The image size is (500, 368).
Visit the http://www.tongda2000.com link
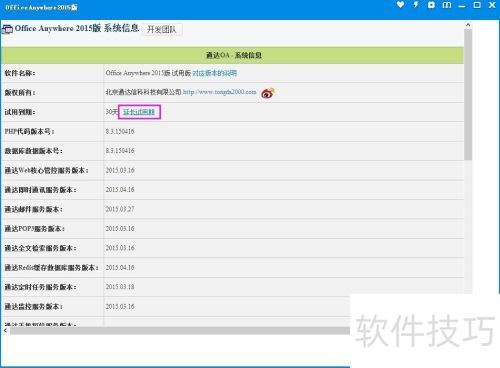click(x=219, y=92)
